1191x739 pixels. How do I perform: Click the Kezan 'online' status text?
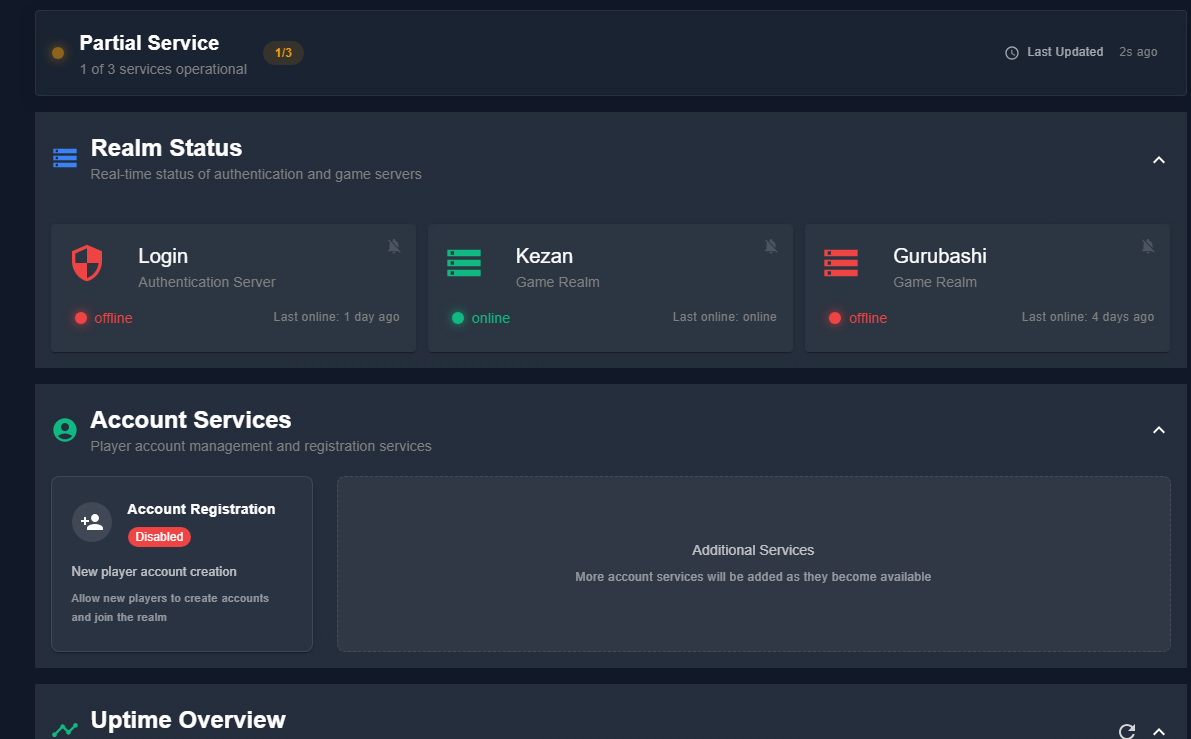point(491,318)
